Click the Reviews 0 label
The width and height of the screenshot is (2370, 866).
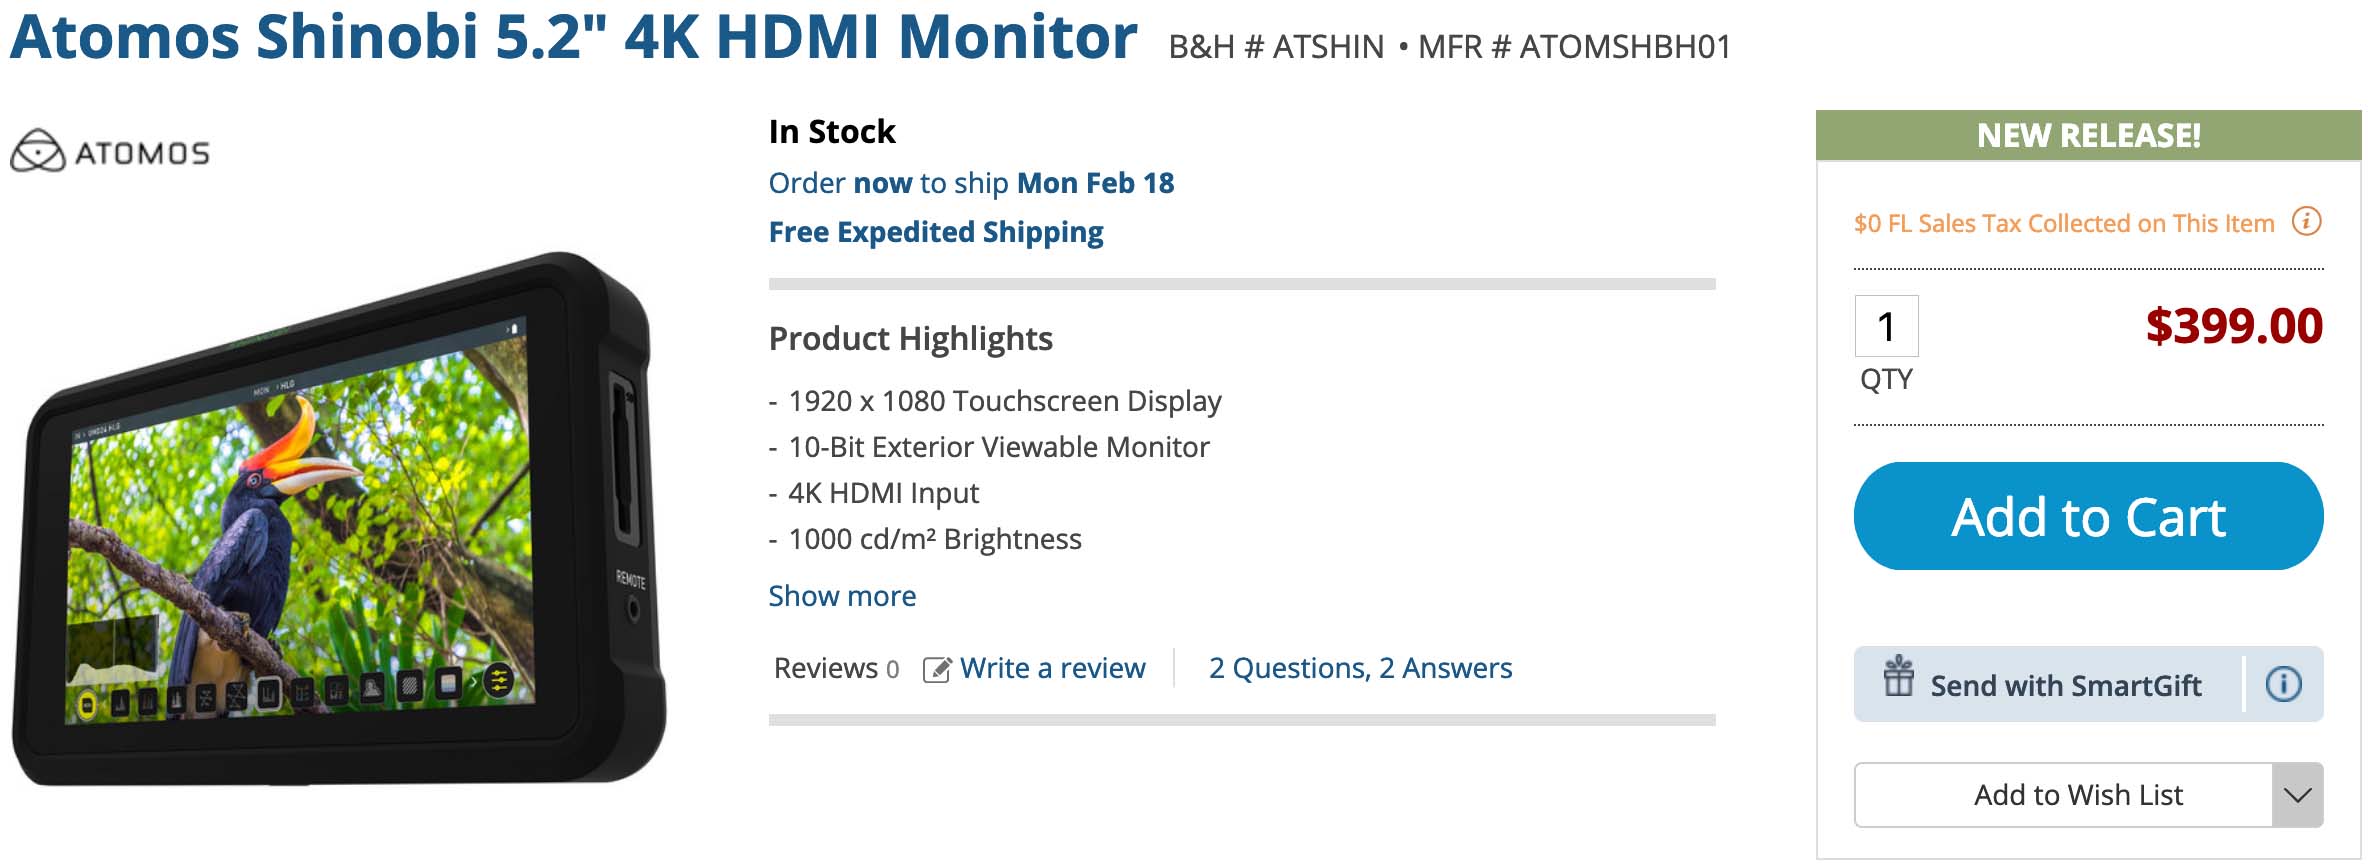pos(836,668)
